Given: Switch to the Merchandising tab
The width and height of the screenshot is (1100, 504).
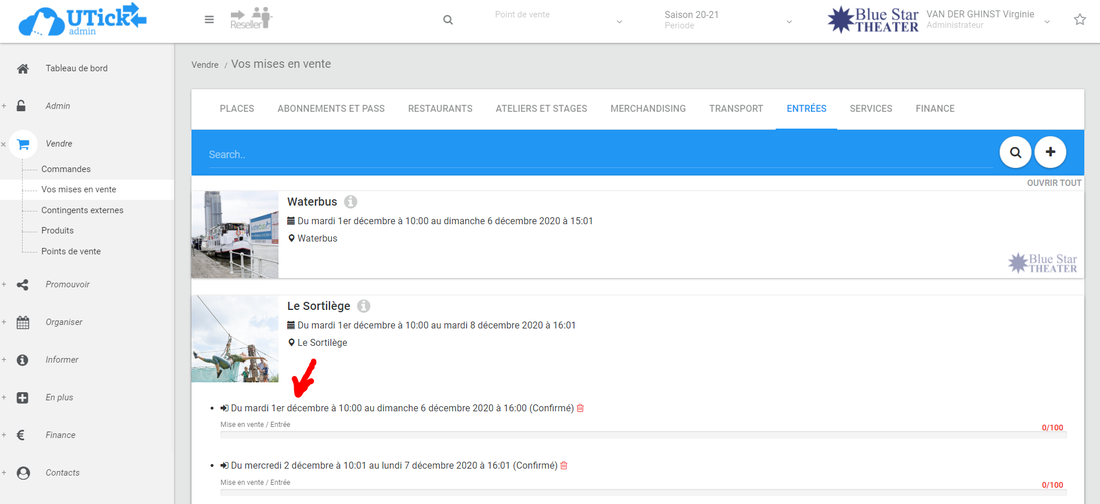Looking at the screenshot, I should click(x=648, y=109).
